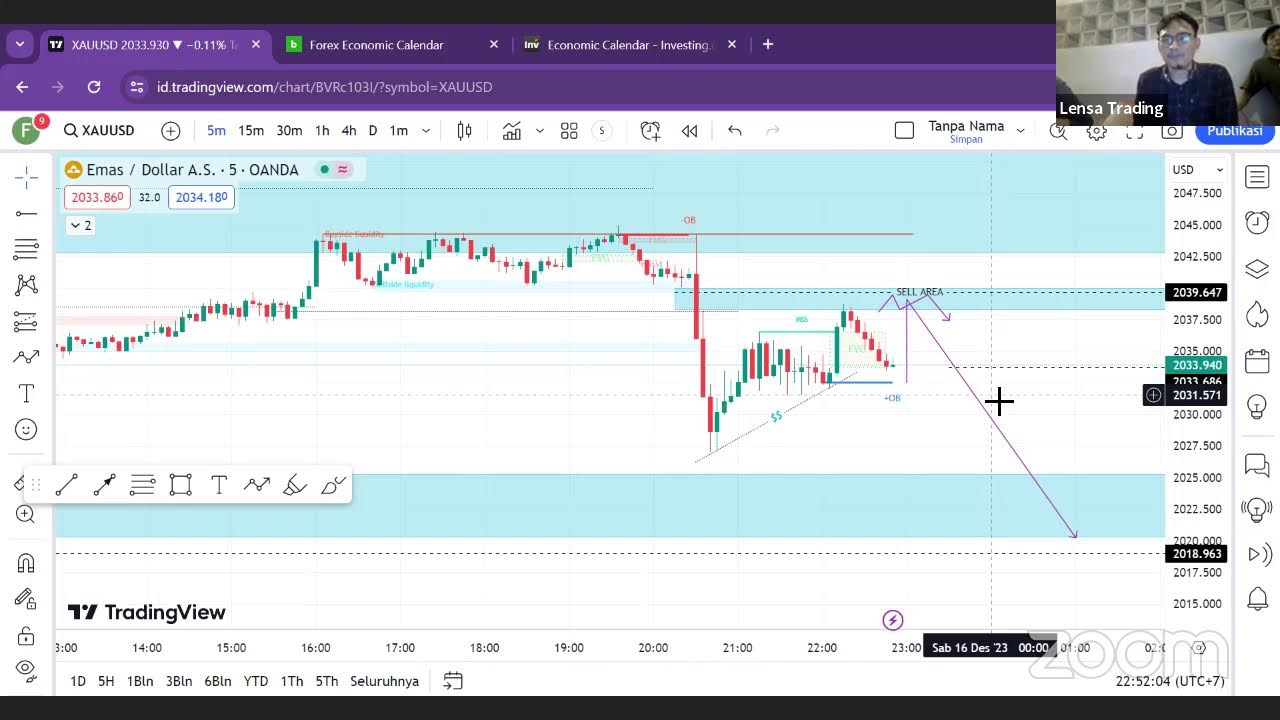Open XAUUSD symbol search
The width and height of the screenshot is (1280, 720).
[99, 130]
